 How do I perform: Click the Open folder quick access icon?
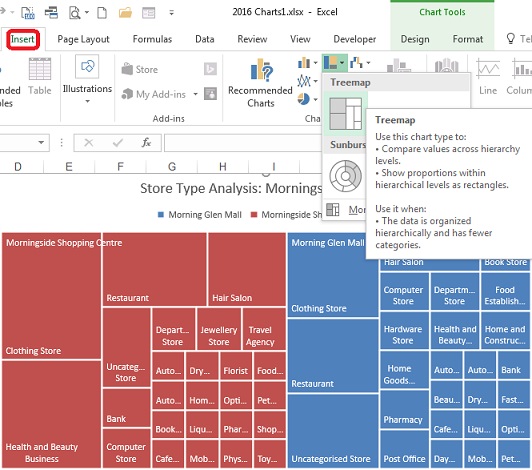pos(125,13)
